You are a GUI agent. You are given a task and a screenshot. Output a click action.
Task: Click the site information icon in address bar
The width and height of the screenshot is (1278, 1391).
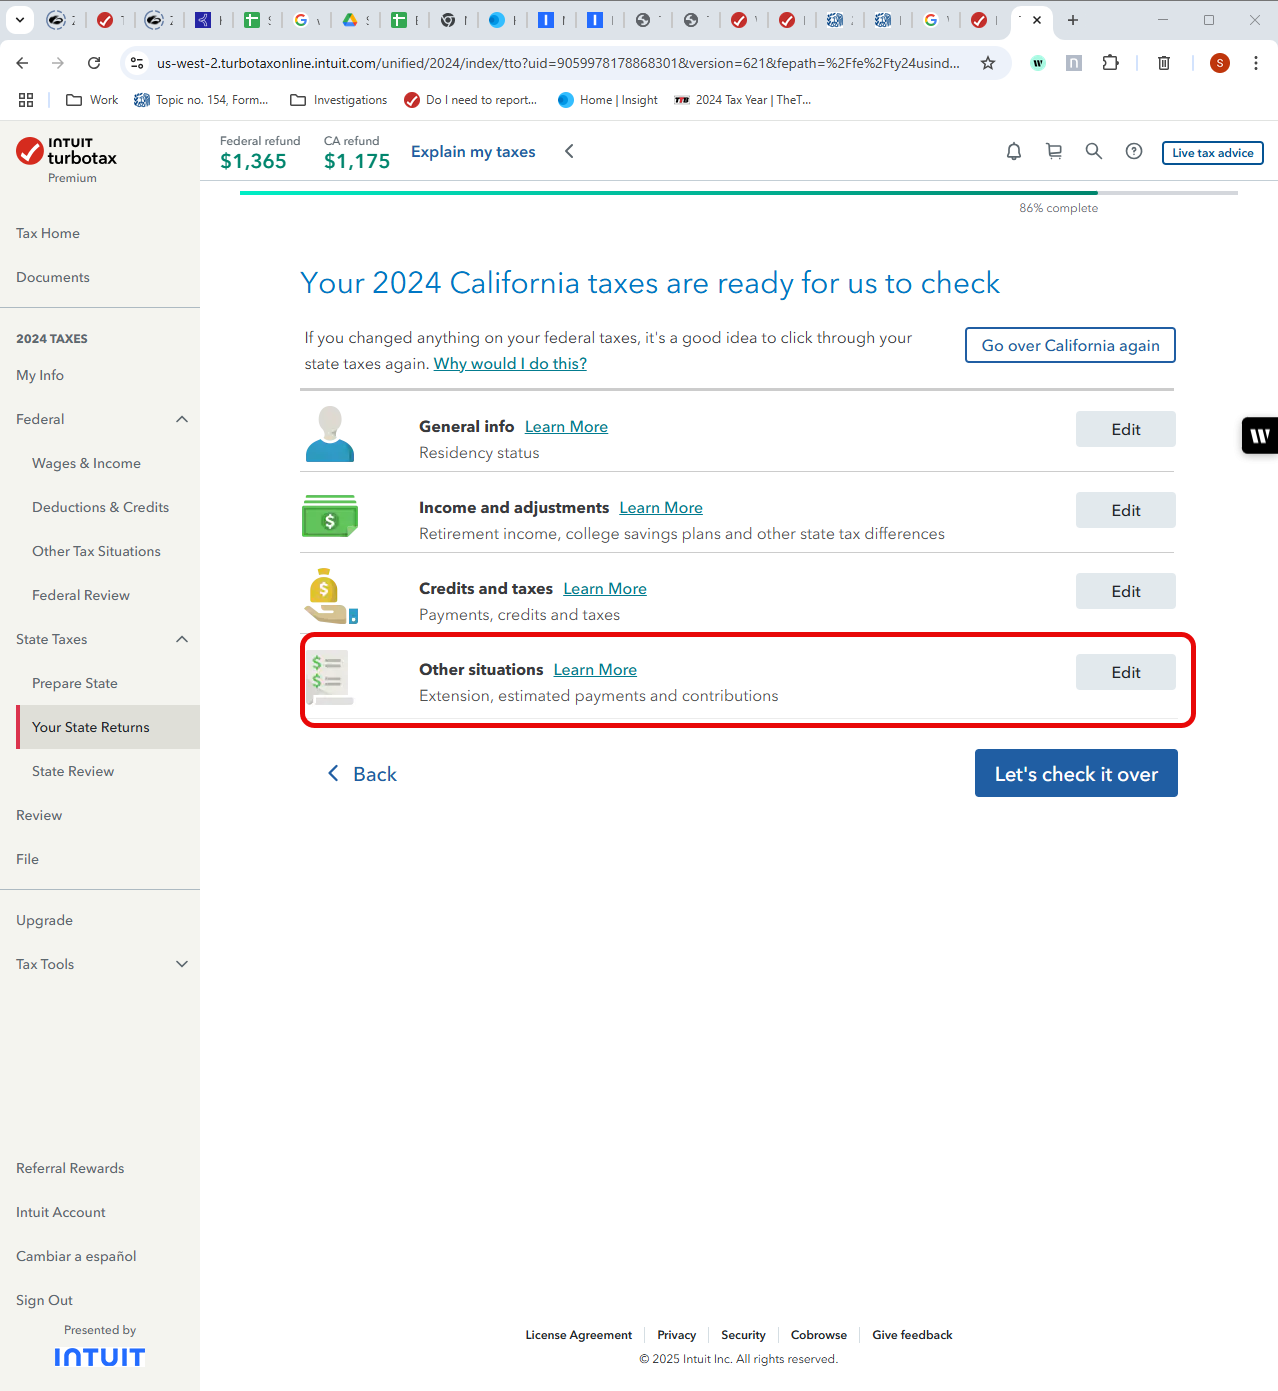(138, 63)
